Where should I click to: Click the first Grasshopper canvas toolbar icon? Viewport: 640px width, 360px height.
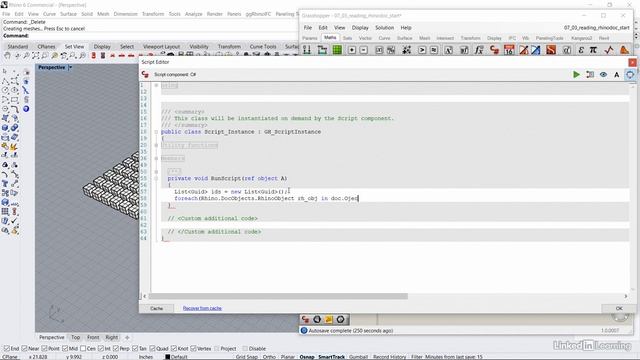pos(305,320)
